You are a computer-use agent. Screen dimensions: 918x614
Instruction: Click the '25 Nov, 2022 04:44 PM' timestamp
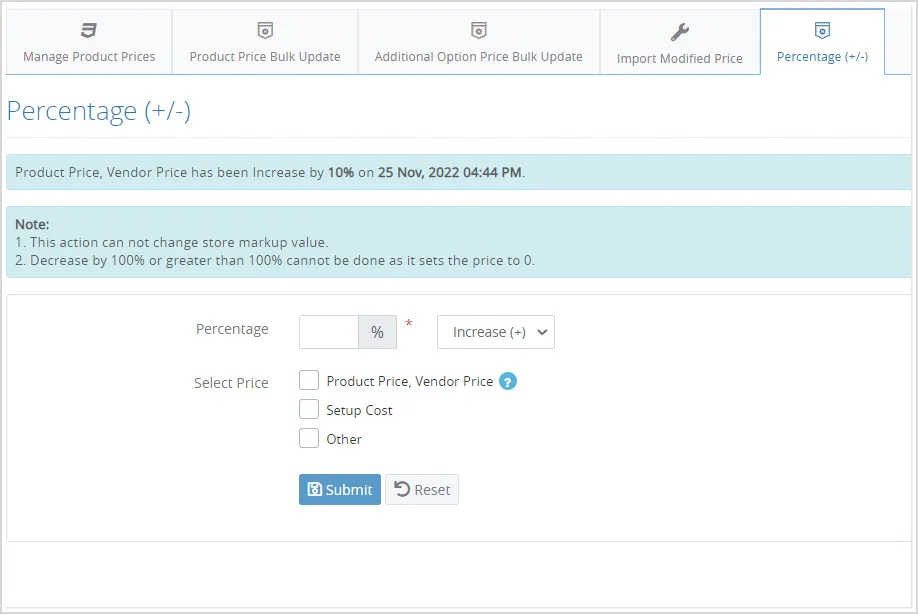(449, 172)
